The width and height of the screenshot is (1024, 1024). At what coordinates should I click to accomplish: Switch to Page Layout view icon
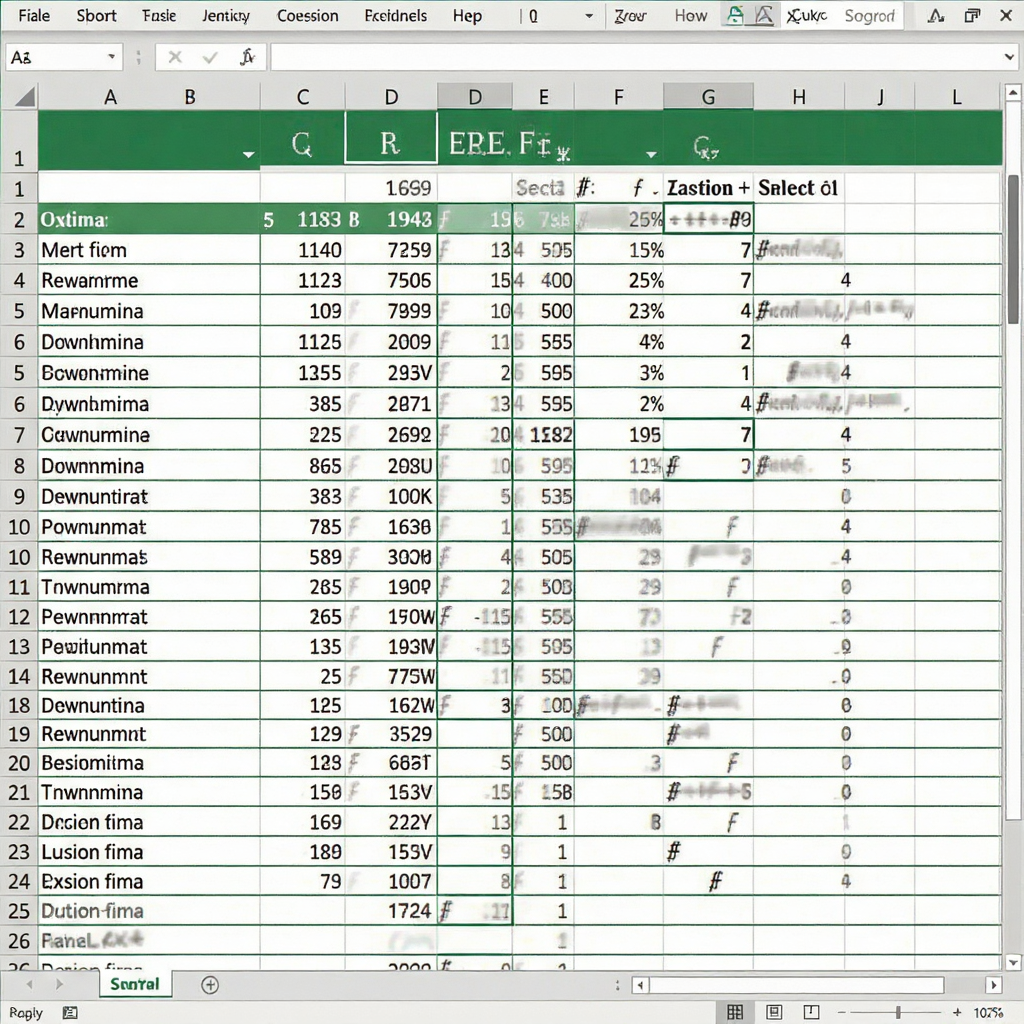tap(774, 1012)
